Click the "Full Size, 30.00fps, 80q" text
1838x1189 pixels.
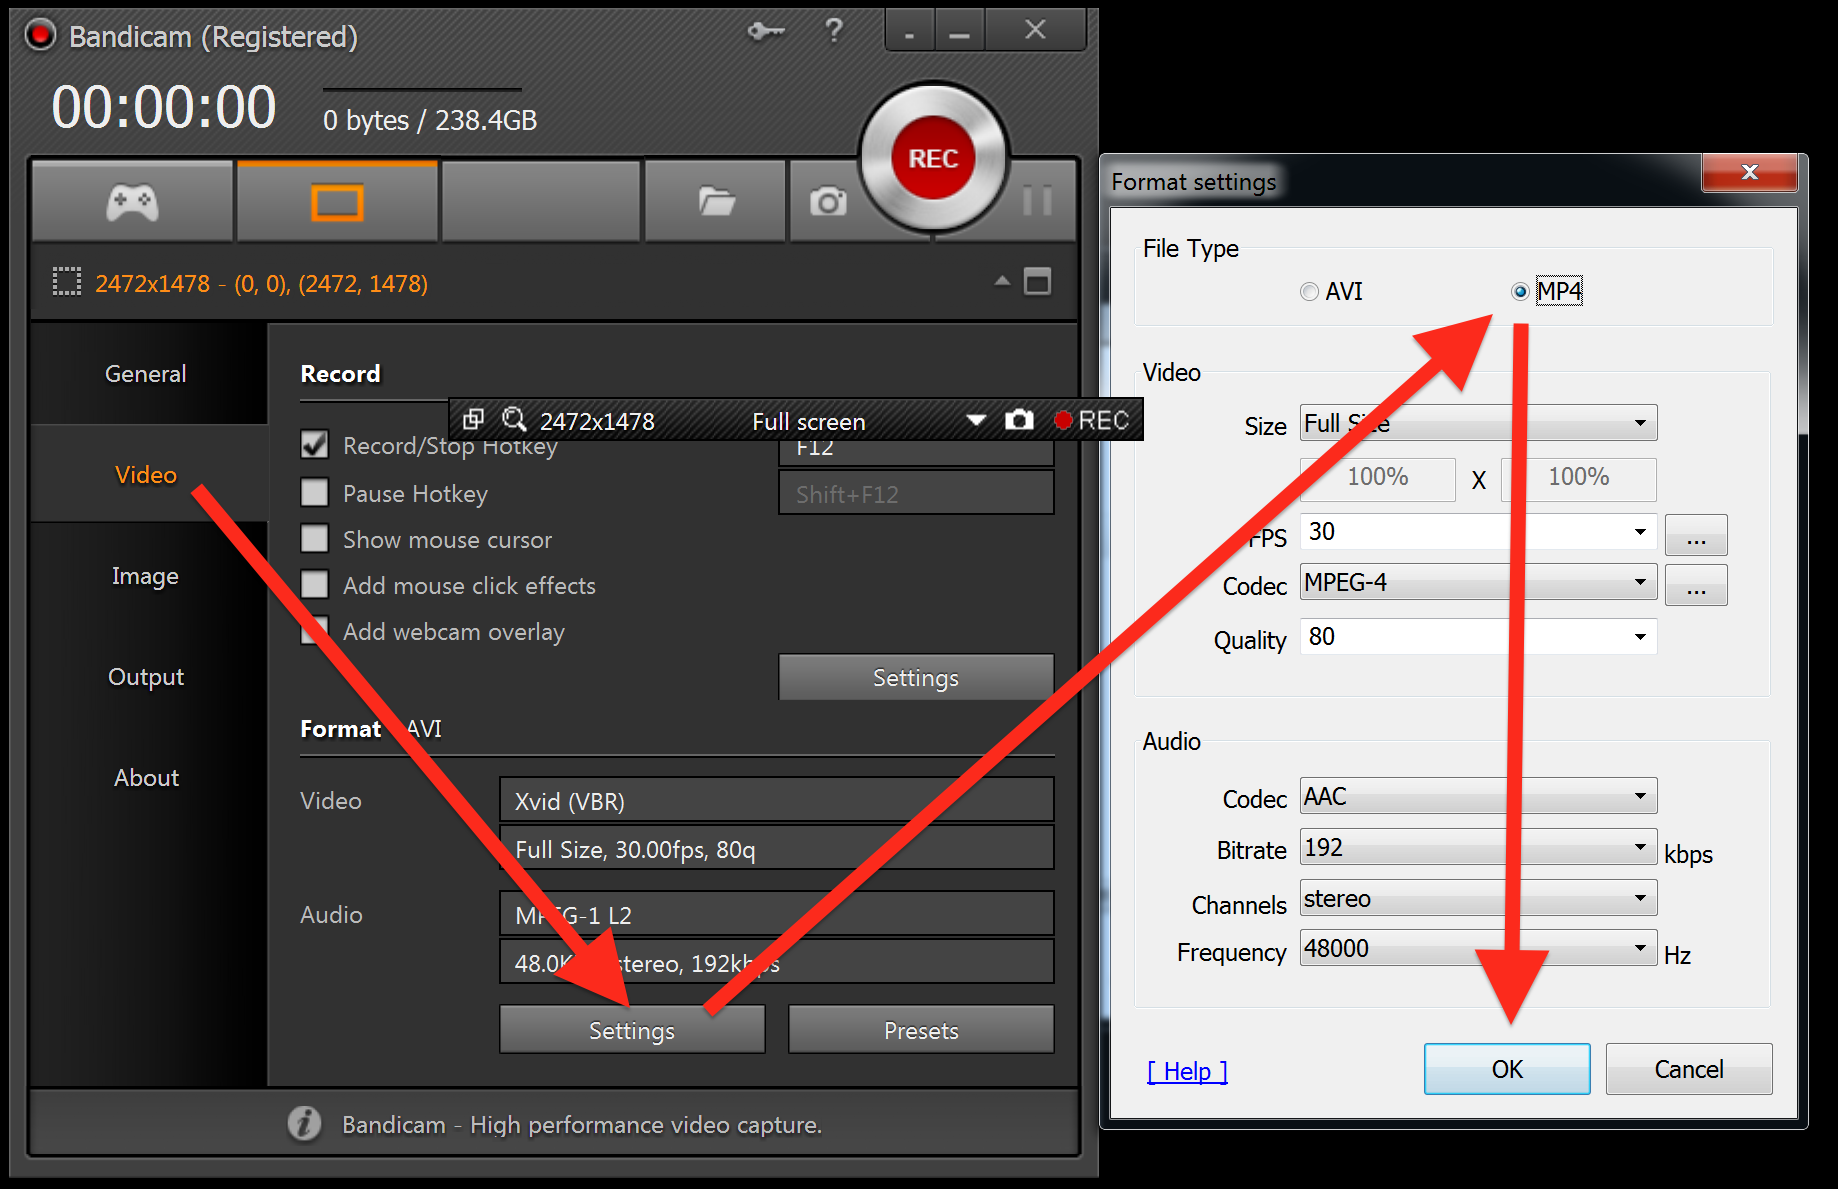(x=635, y=849)
